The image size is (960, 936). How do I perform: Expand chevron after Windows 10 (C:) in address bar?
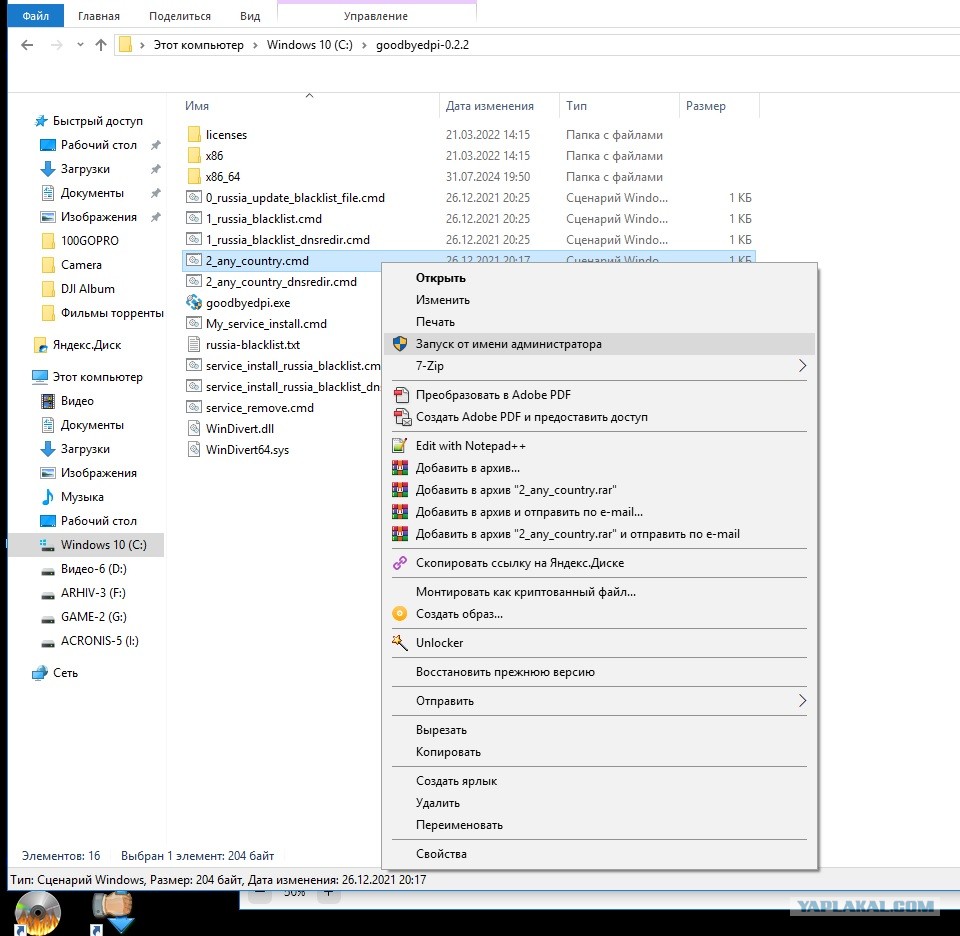tap(364, 45)
